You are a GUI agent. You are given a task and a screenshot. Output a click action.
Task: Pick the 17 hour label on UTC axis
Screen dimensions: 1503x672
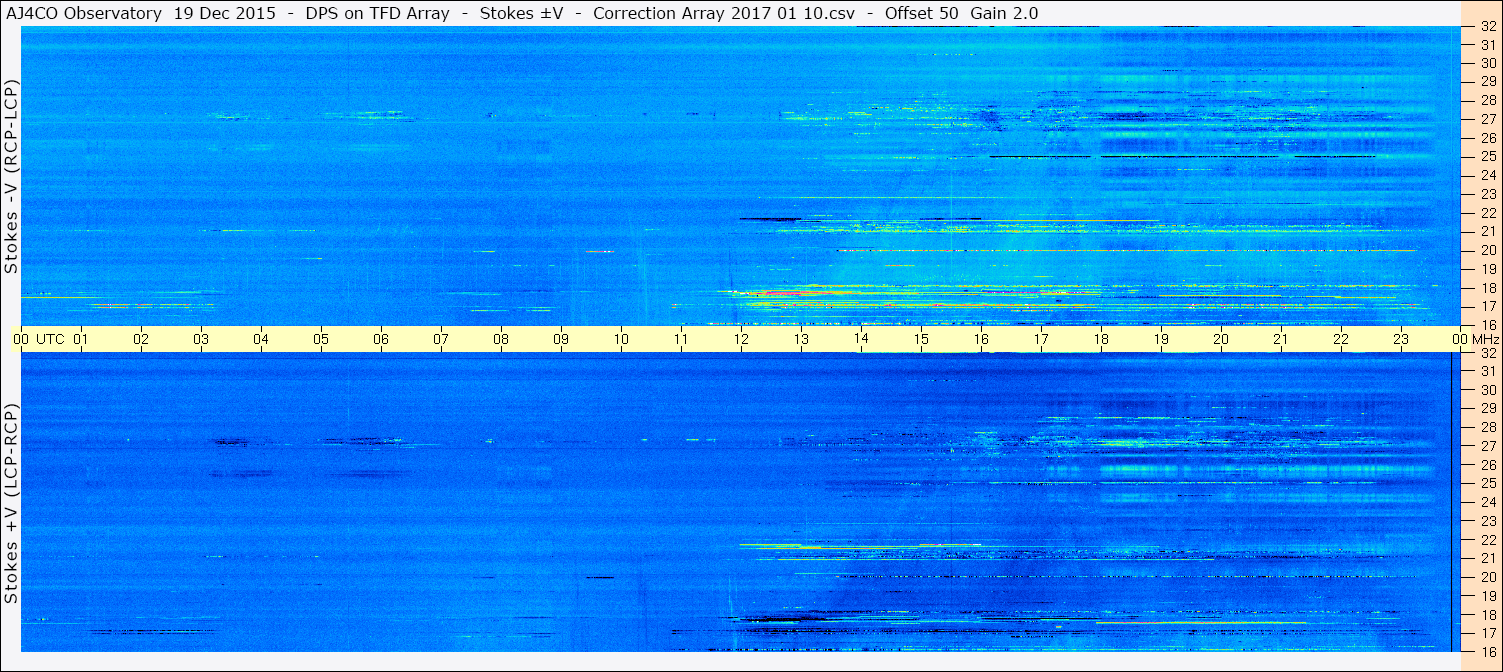1041,339
